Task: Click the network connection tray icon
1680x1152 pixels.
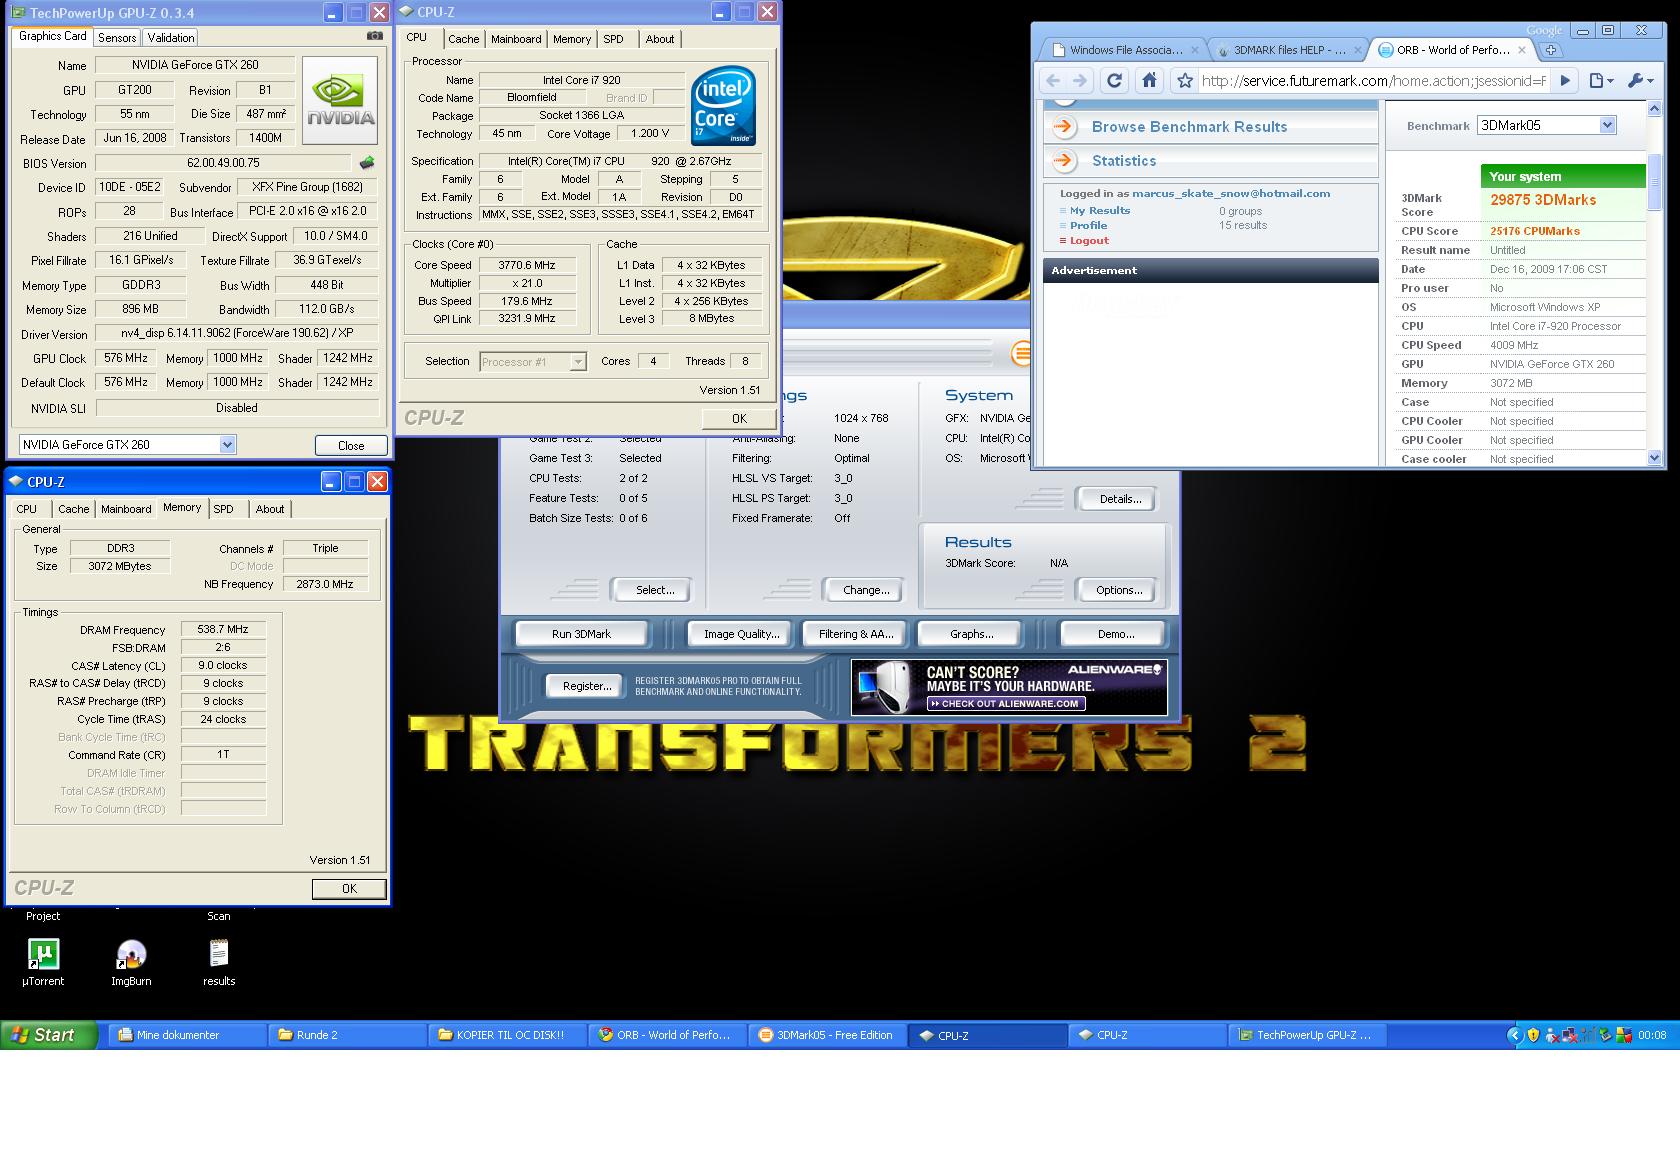Action: coord(1568,1036)
